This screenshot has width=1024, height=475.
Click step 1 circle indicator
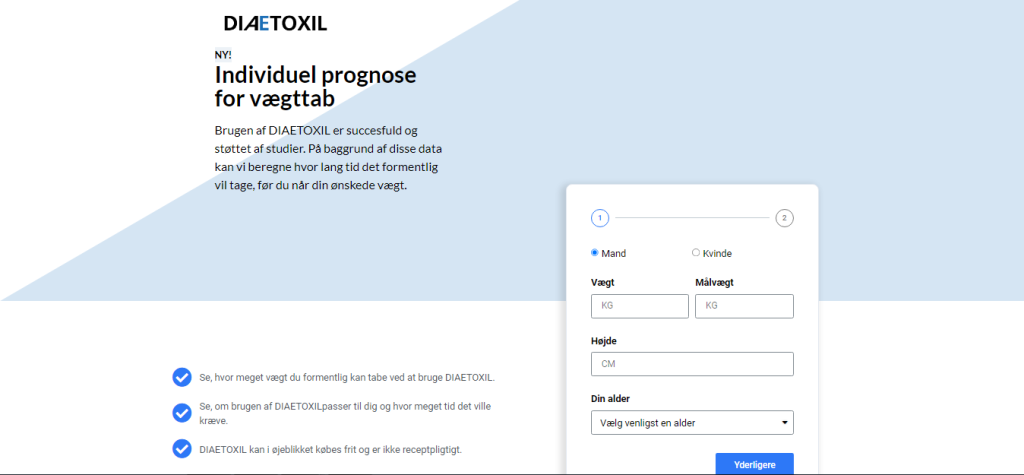[x=600, y=218]
